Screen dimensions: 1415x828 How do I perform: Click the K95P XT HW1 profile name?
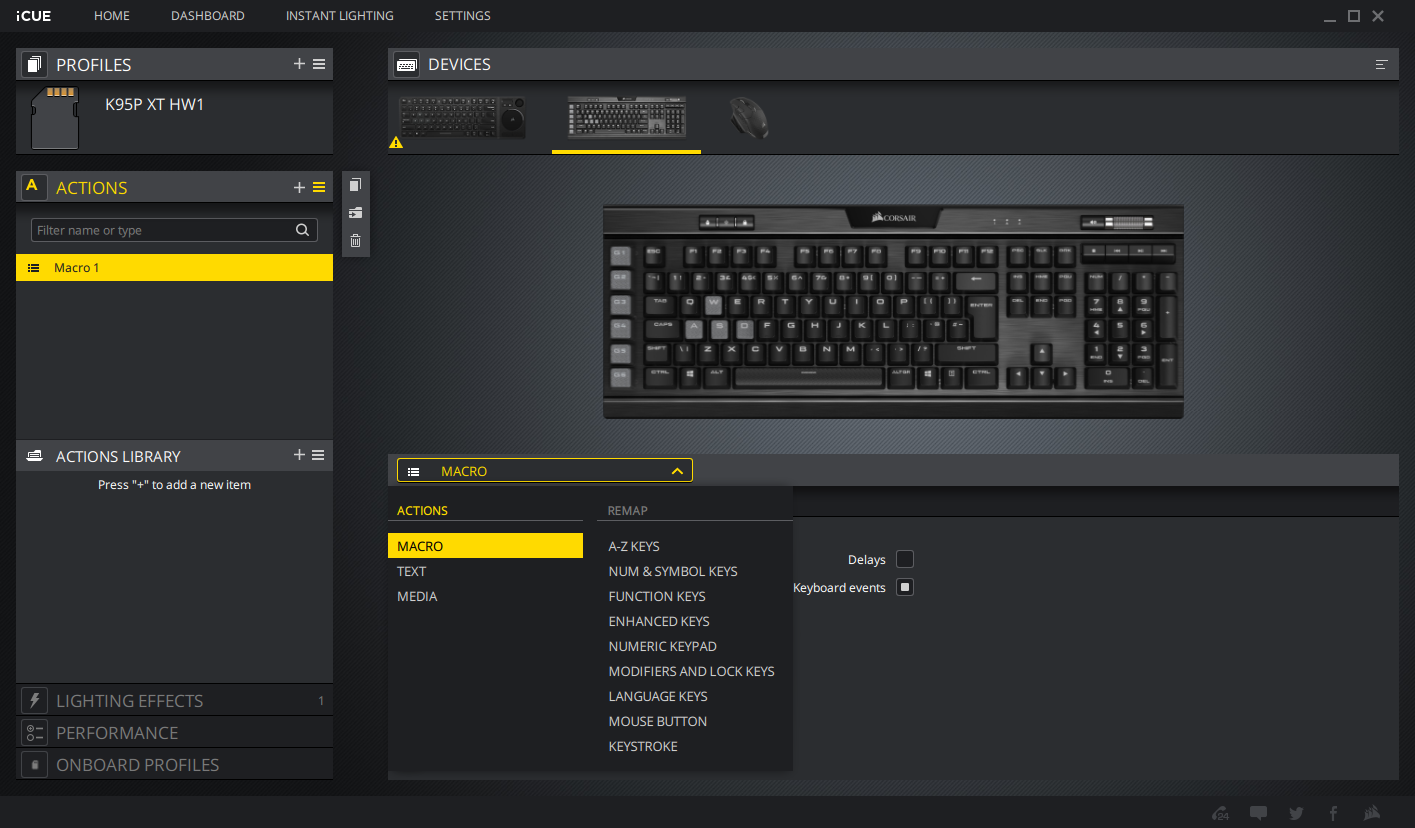point(155,104)
